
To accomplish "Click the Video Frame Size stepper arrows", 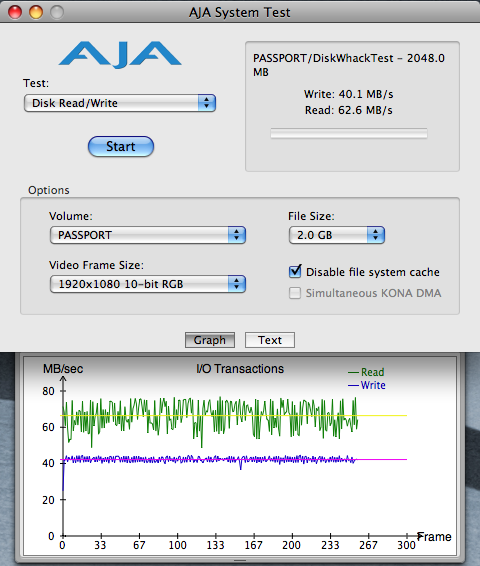I will pyautogui.click(x=237, y=284).
